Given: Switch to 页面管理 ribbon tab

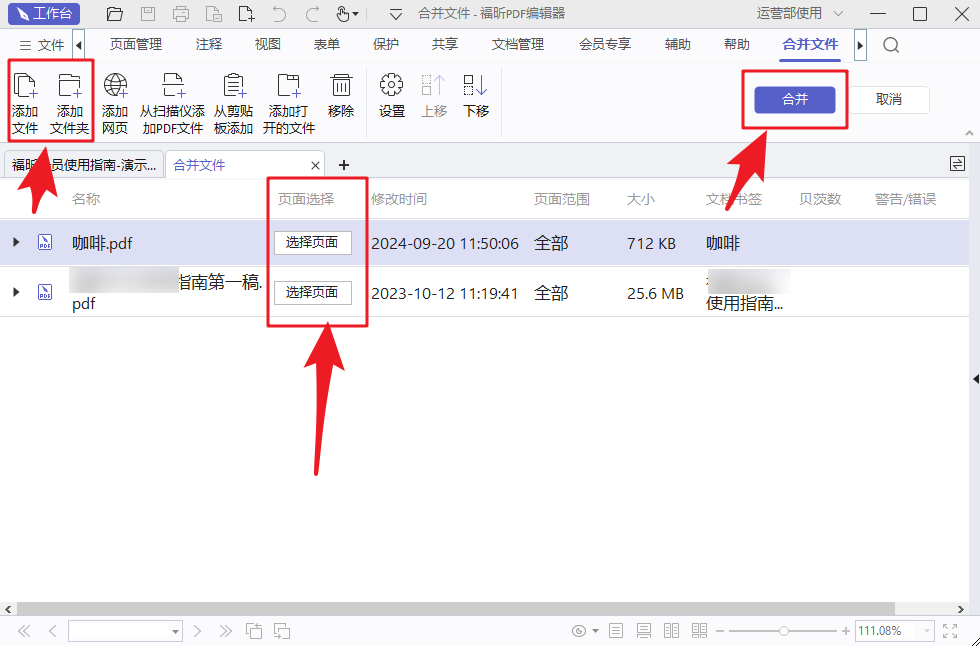Looking at the screenshot, I should [x=136, y=45].
